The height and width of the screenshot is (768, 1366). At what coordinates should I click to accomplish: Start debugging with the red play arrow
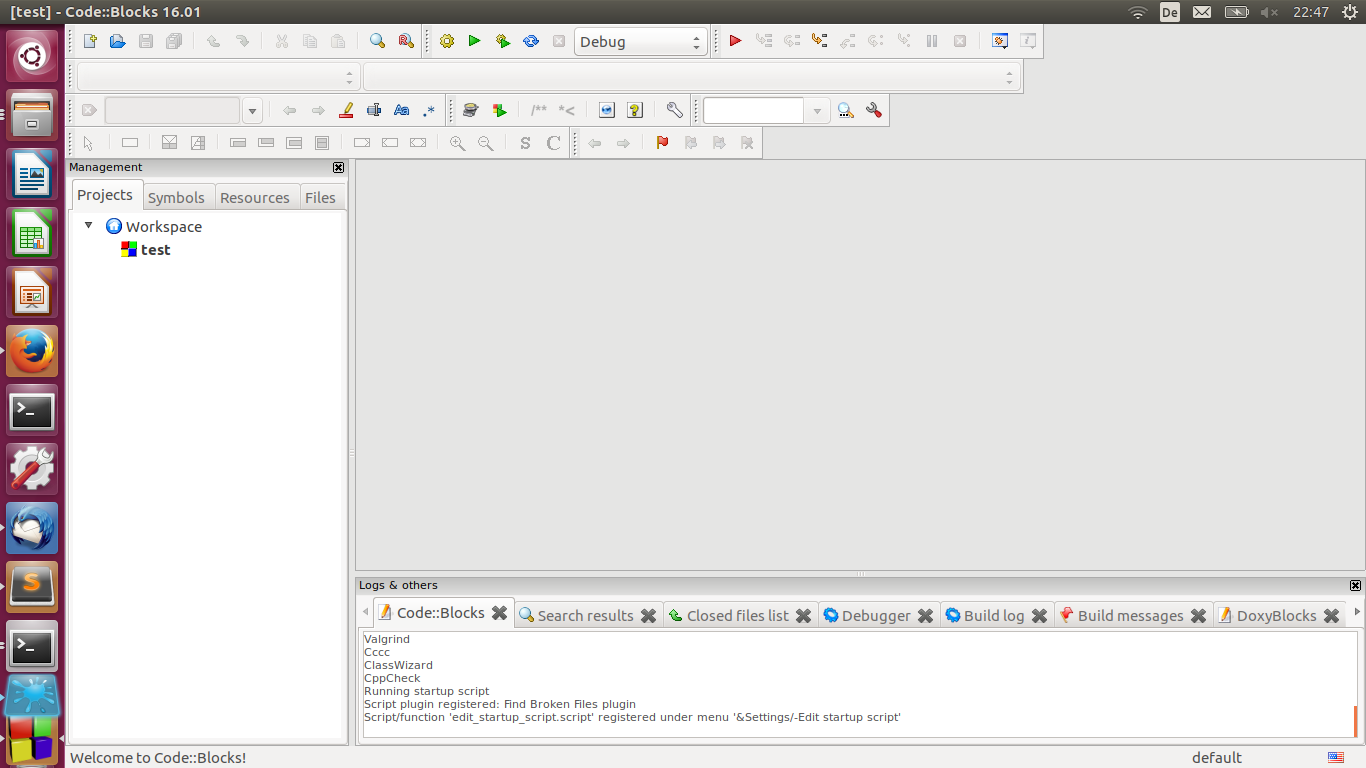735,41
